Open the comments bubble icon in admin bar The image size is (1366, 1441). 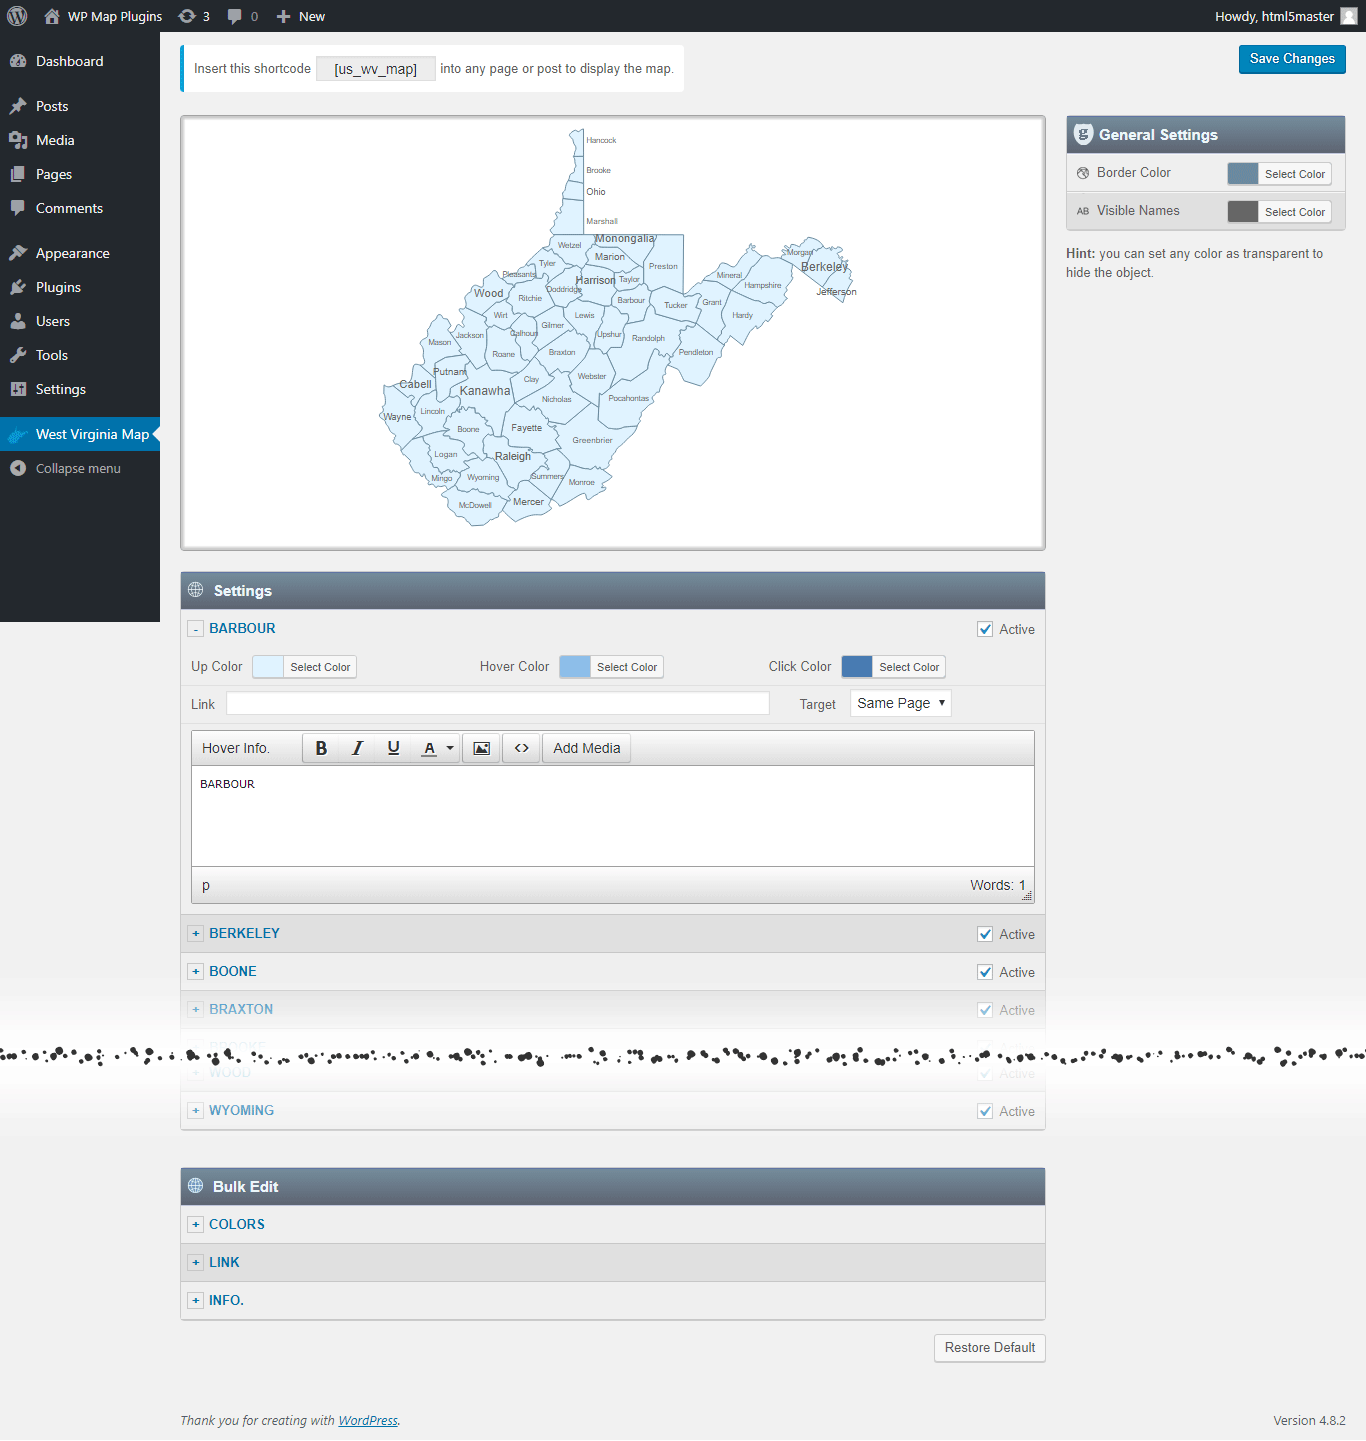click(x=235, y=16)
